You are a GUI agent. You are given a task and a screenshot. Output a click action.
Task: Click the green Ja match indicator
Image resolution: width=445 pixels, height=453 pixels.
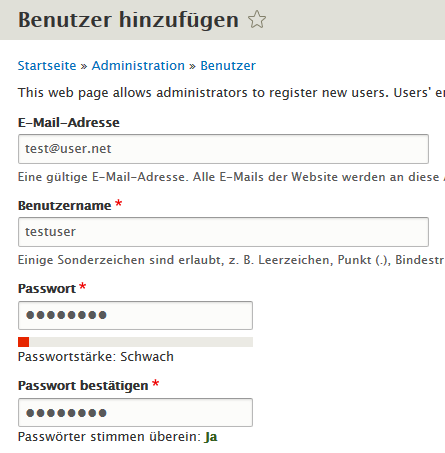tap(211, 437)
